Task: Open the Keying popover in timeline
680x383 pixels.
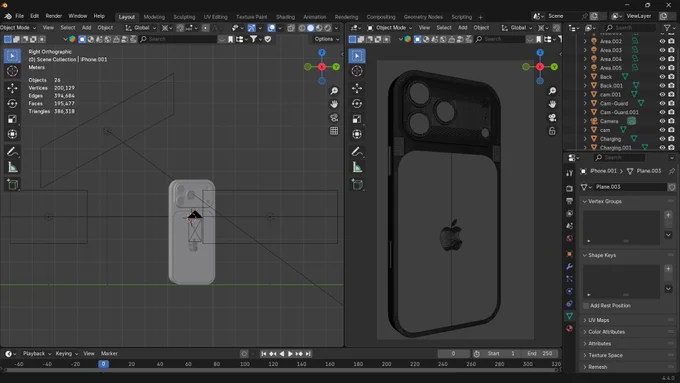Action: 66,354
